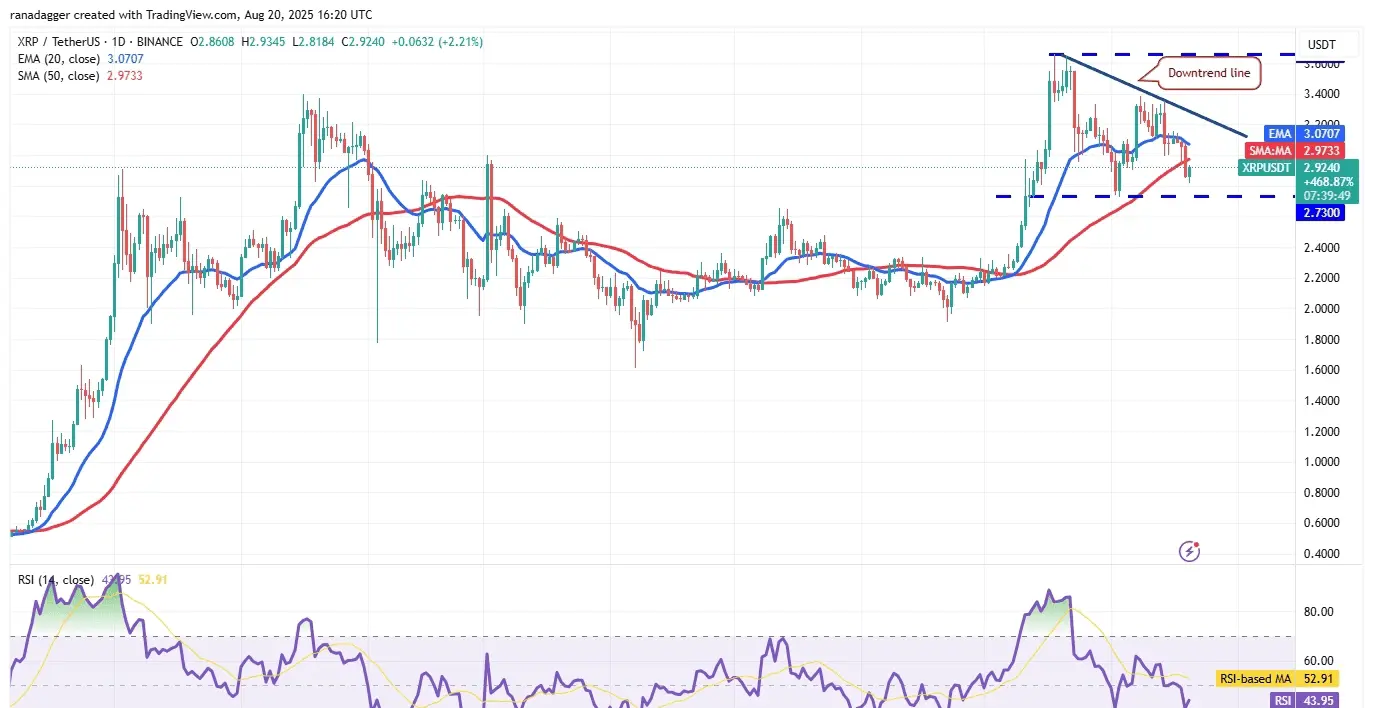Click the 3.4000 price axis label
1373x708 pixels.
tap(1322, 94)
